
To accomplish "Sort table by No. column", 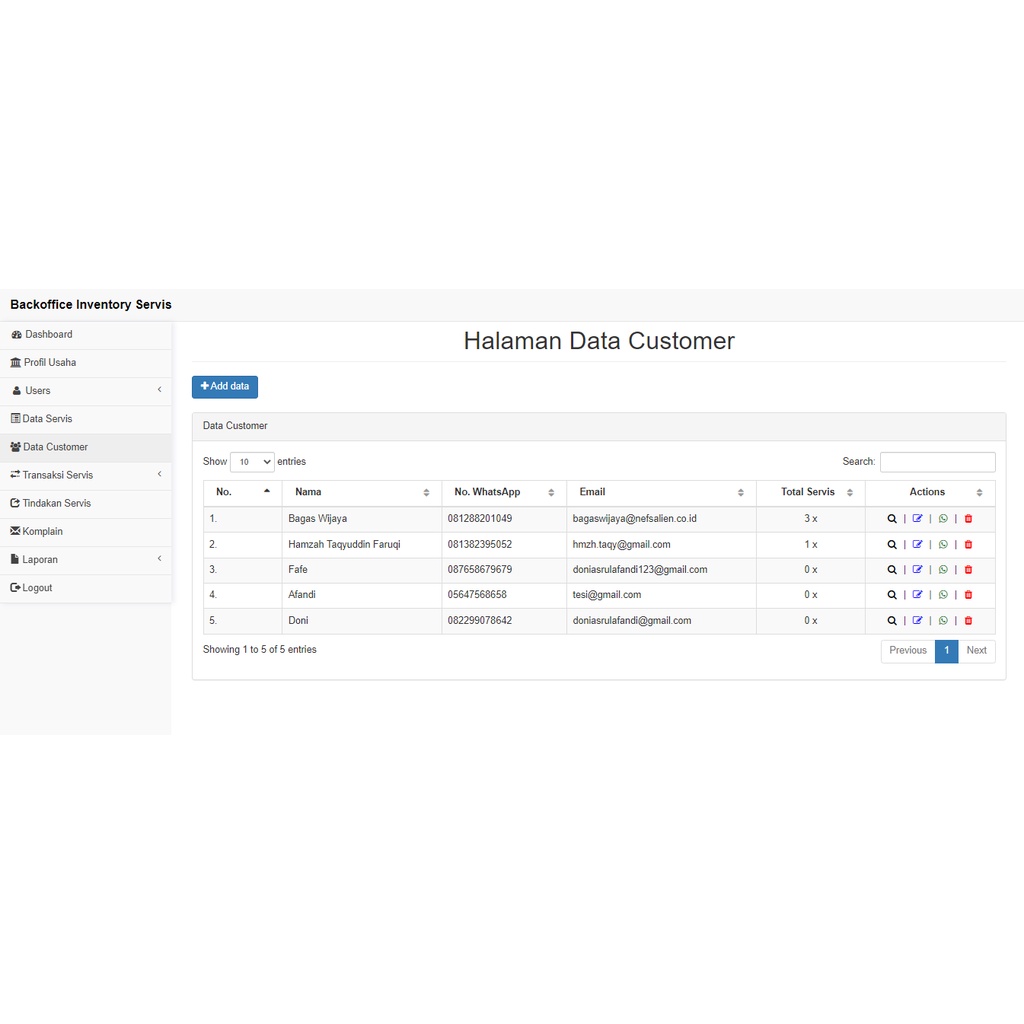I will coord(242,492).
